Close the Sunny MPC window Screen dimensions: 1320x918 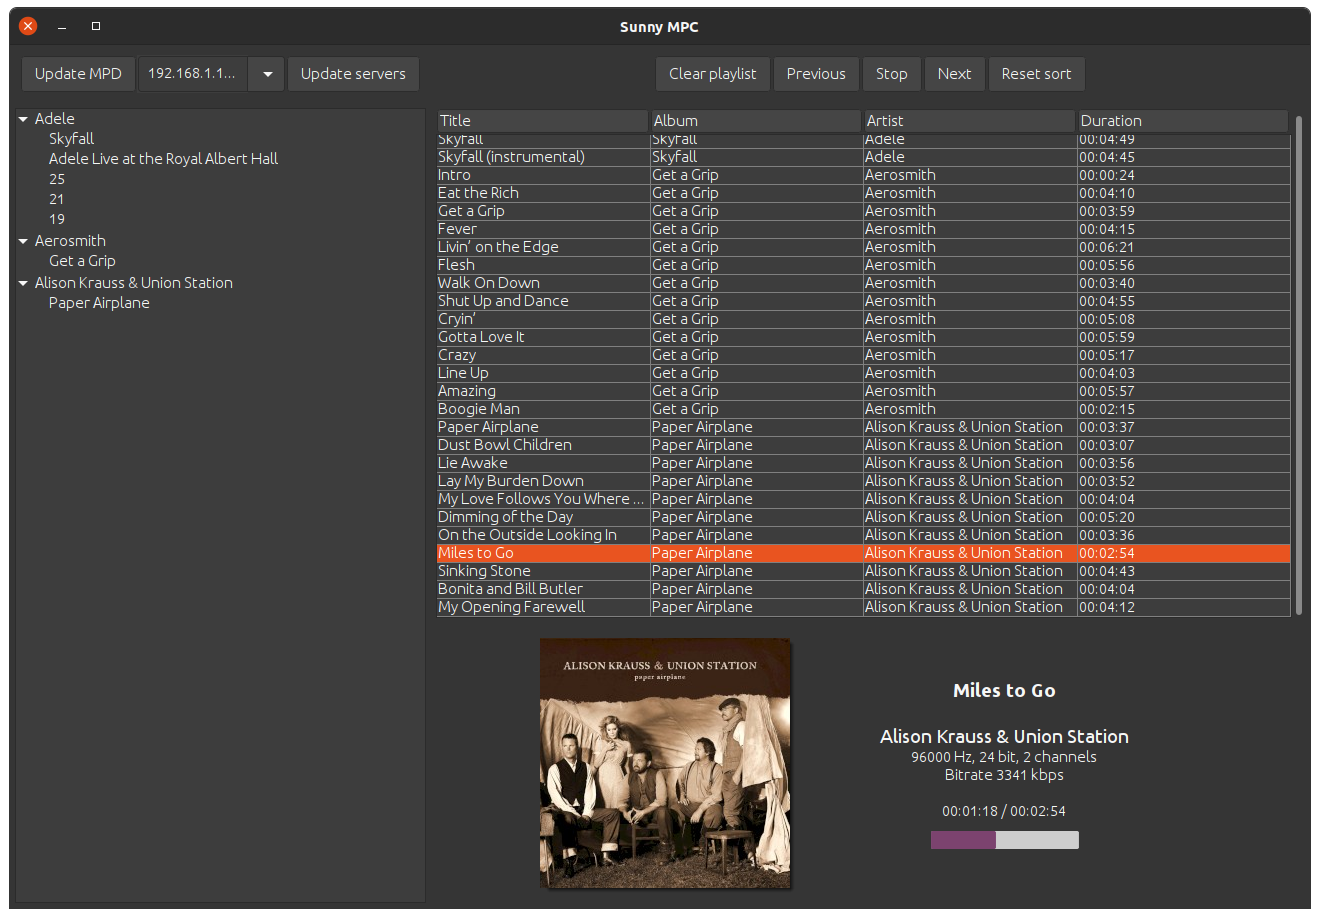point(28,26)
